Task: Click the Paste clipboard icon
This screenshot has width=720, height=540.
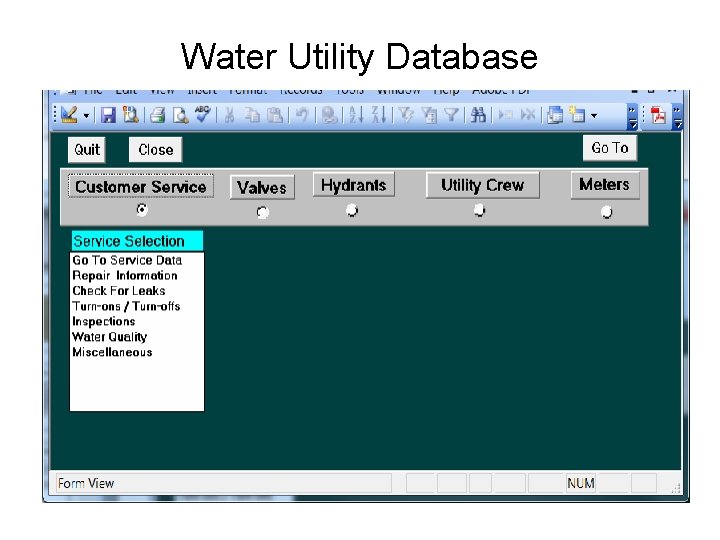Action: click(275, 115)
